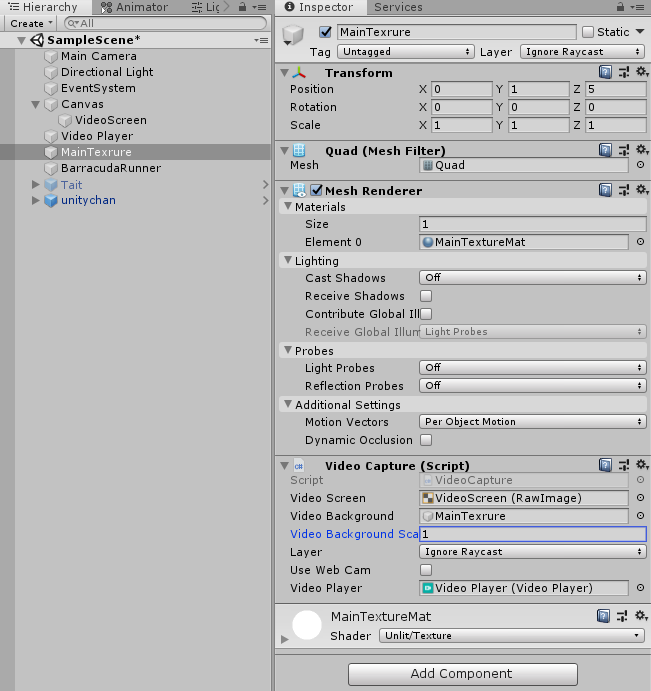
Task: Select BarracudaRunner in the hierarchy
Action: [x=111, y=168]
